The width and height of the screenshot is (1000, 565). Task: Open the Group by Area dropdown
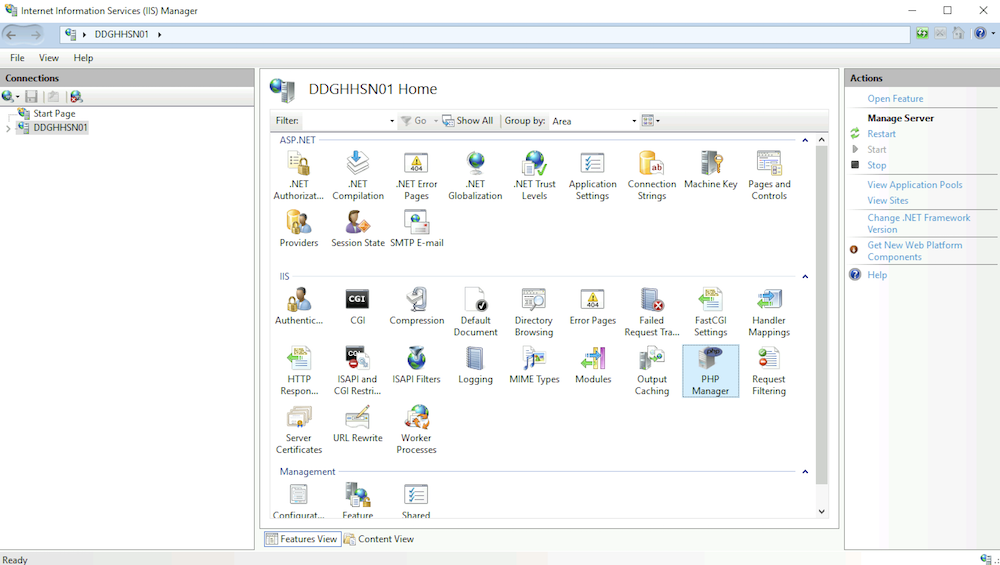pyautogui.click(x=594, y=121)
